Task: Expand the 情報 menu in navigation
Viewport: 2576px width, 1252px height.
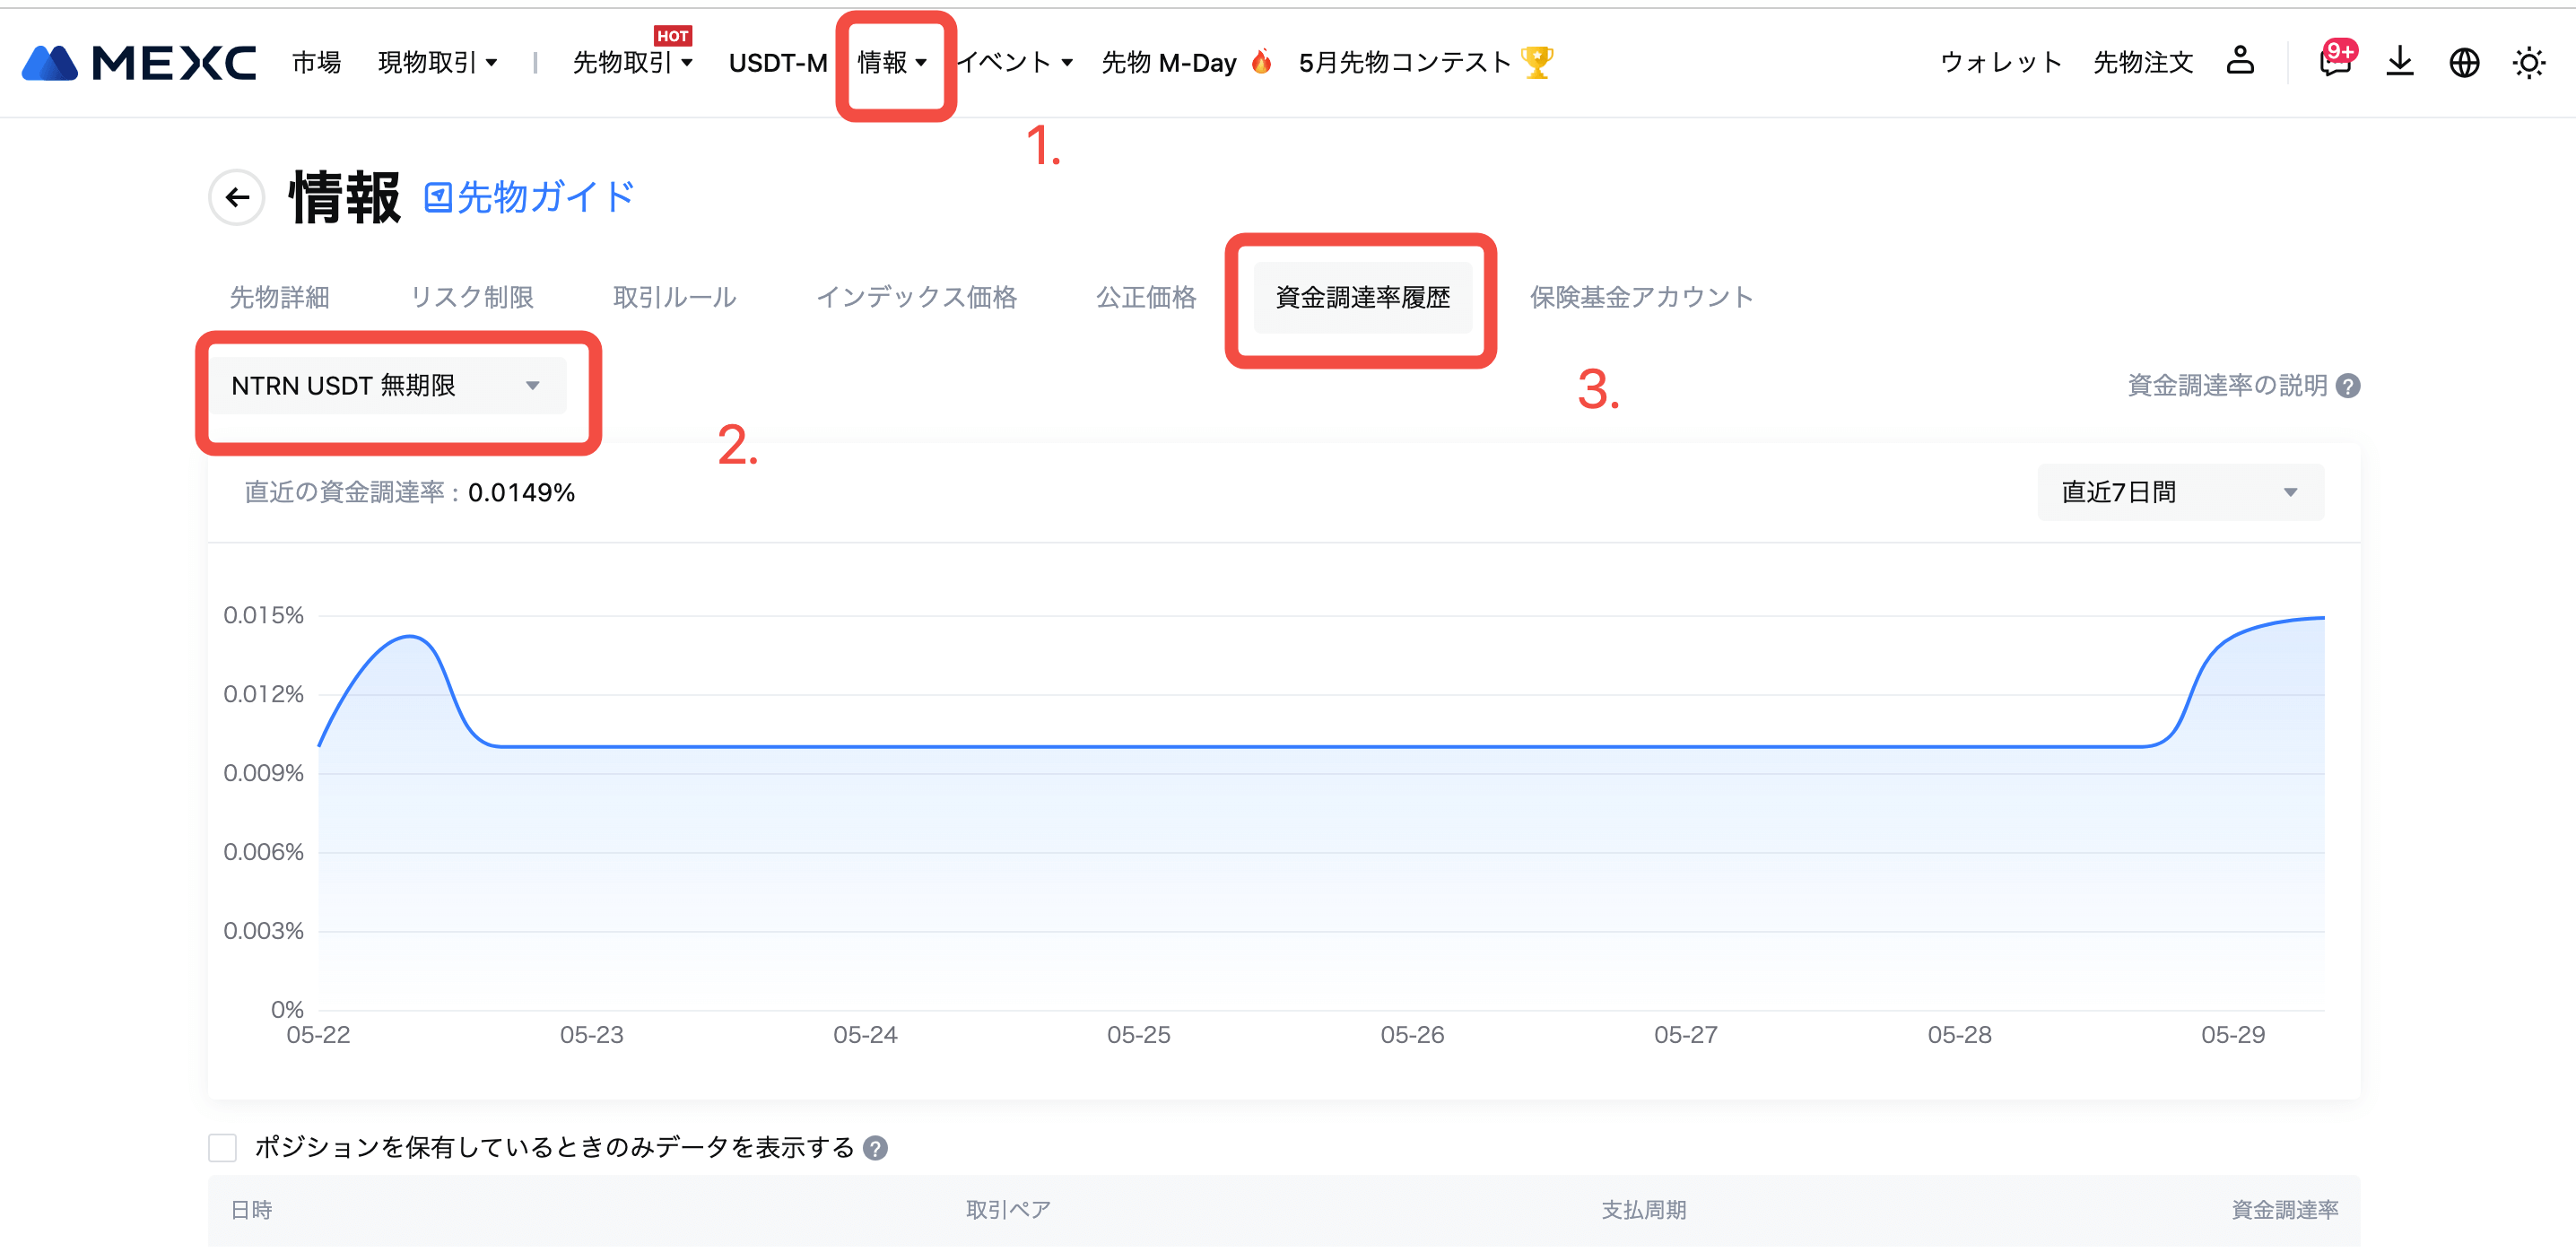Action: [x=892, y=63]
